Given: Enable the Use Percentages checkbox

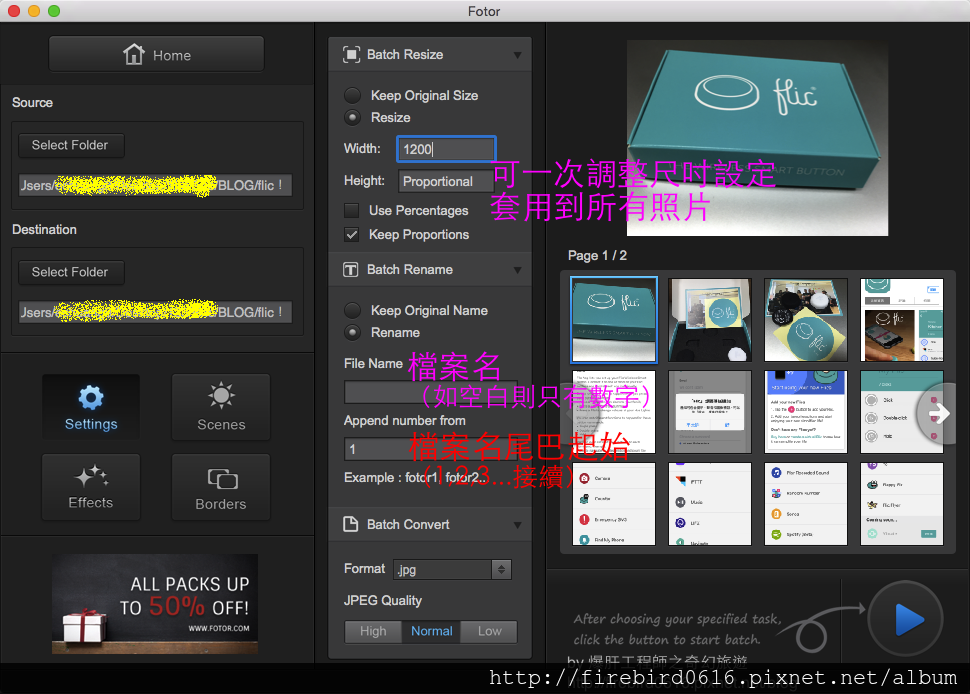Looking at the screenshot, I should 351,210.
